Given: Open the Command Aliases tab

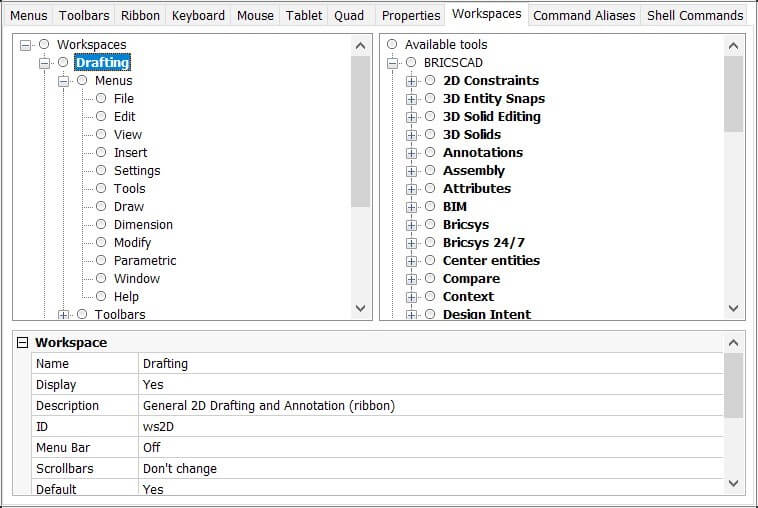Looking at the screenshot, I should coord(584,16).
